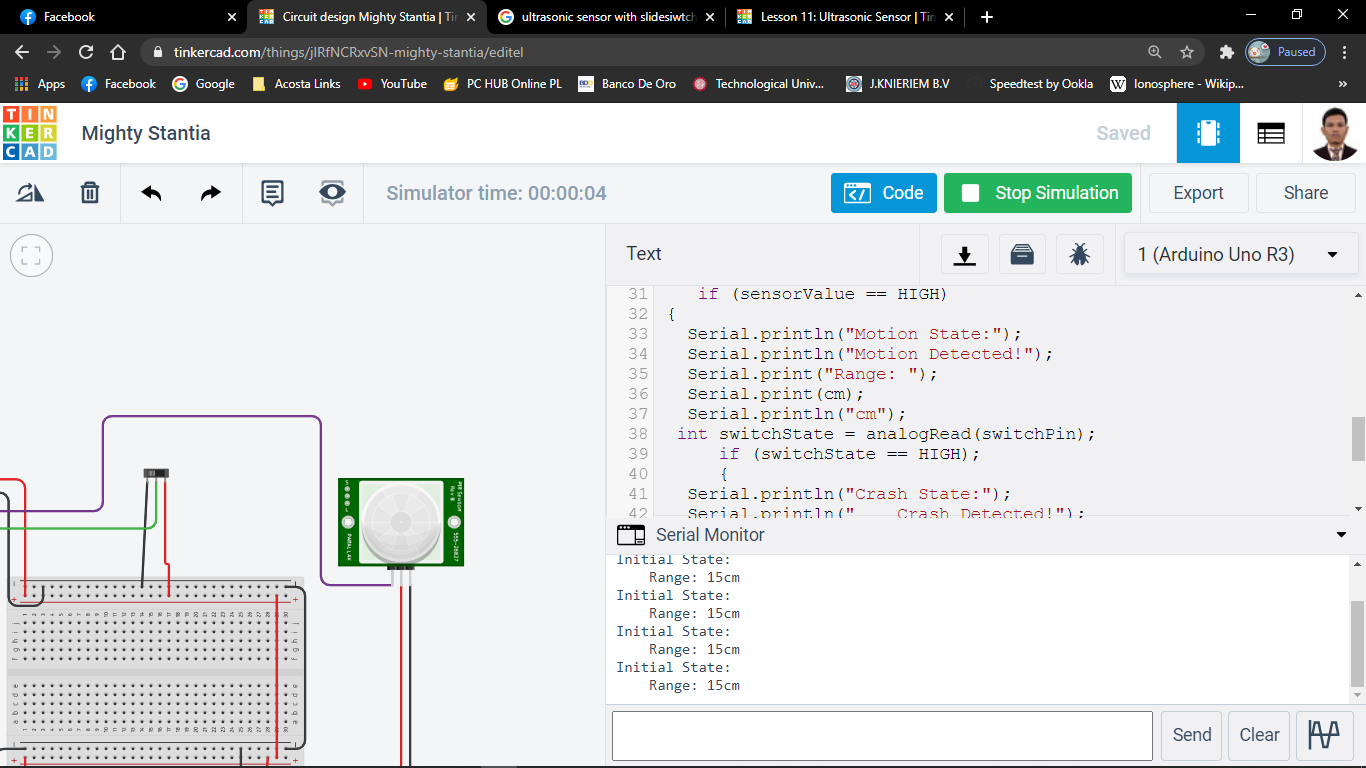Collapse the Serial Monitor panel
This screenshot has width=1366, height=768.
pos(1341,534)
